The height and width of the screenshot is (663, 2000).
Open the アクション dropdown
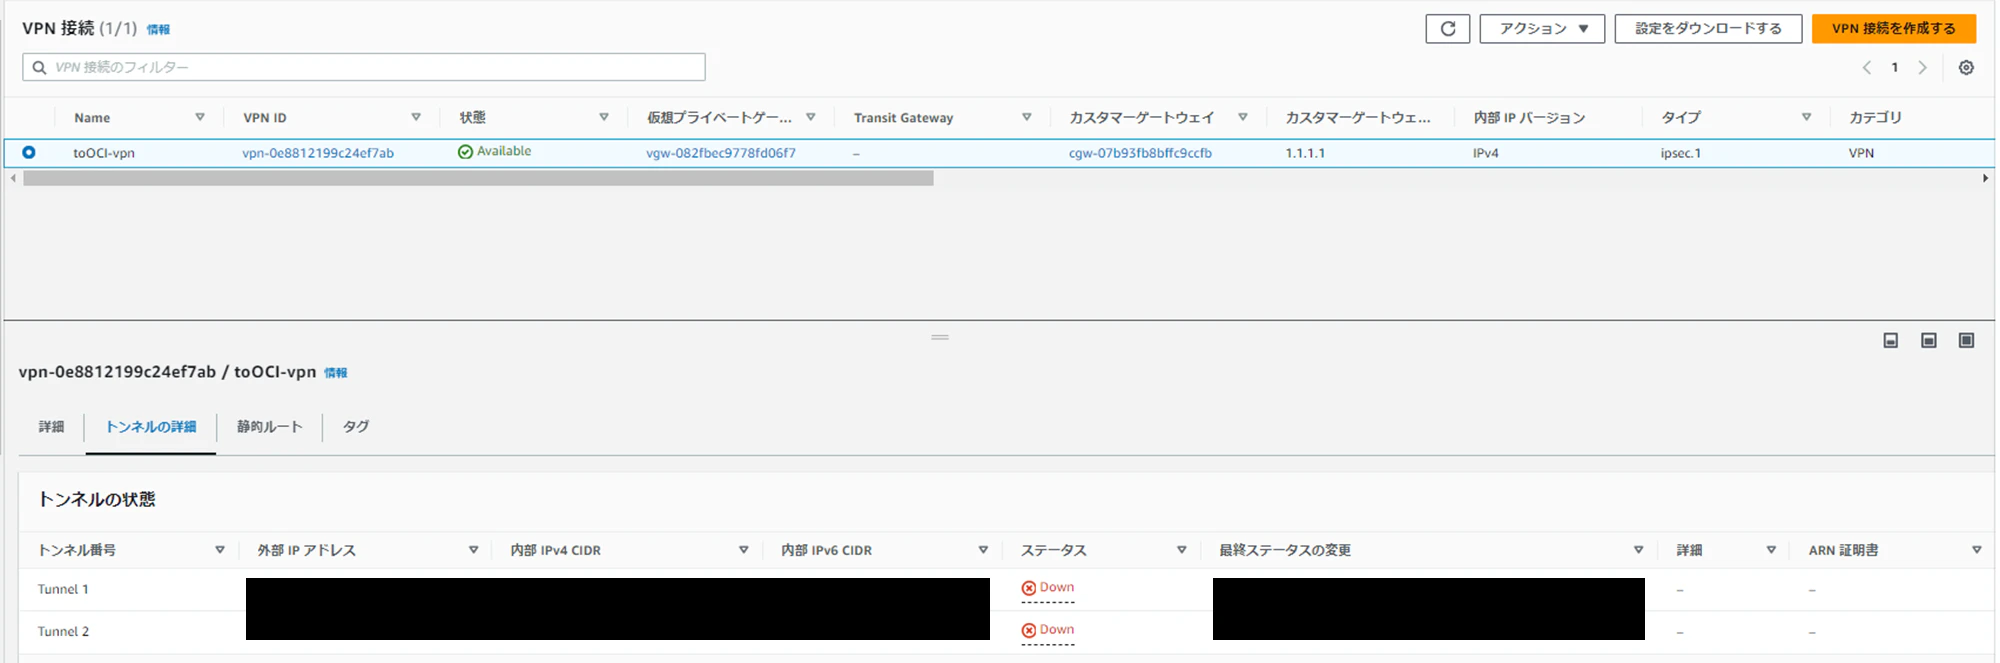coord(1542,28)
